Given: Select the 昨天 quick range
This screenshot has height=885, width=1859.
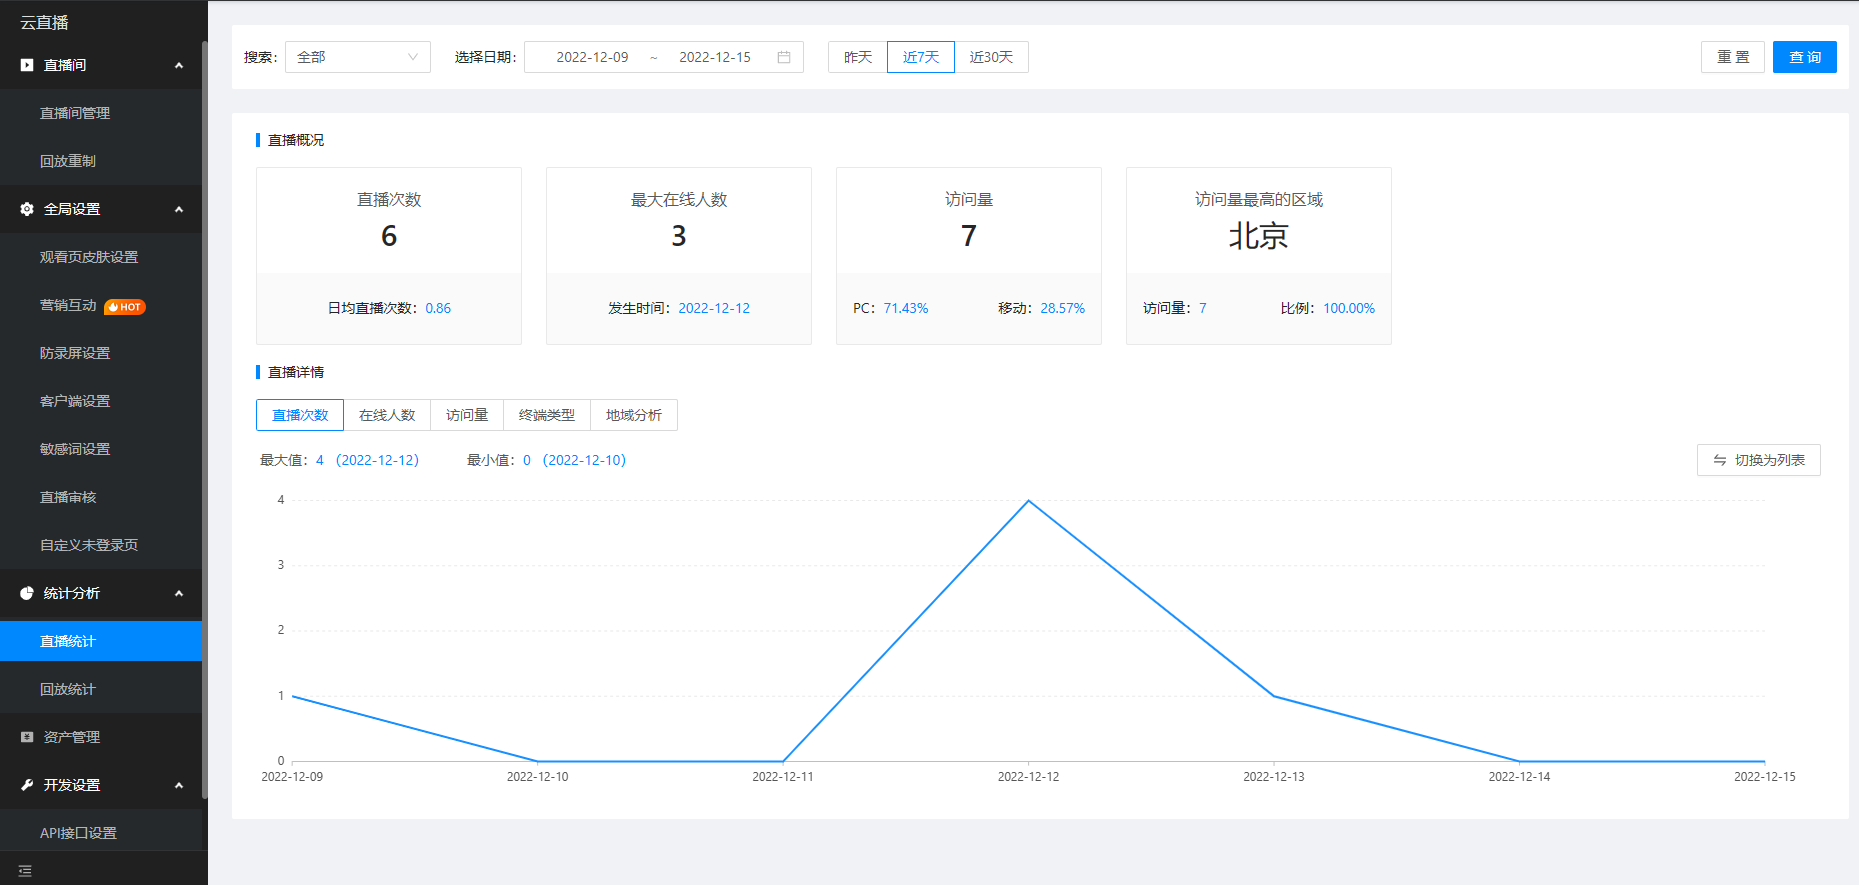Looking at the screenshot, I should (x=858, y=57).
